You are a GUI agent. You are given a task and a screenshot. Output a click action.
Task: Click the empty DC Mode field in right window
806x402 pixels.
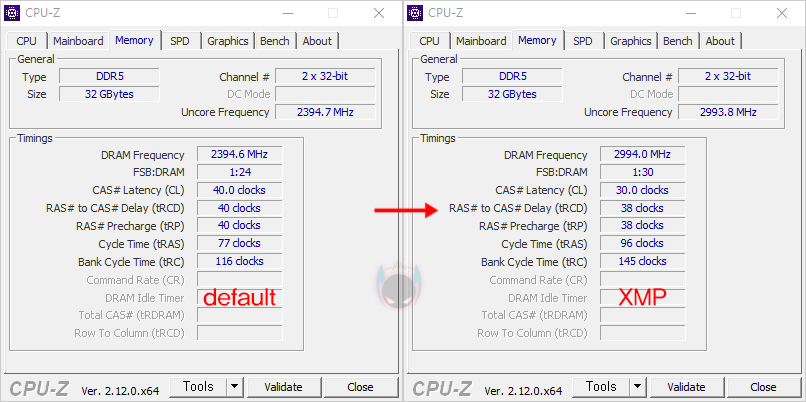[728, 94]
